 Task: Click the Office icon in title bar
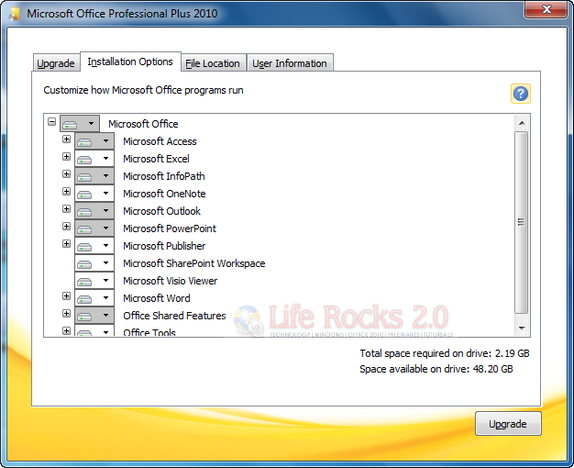15,14
